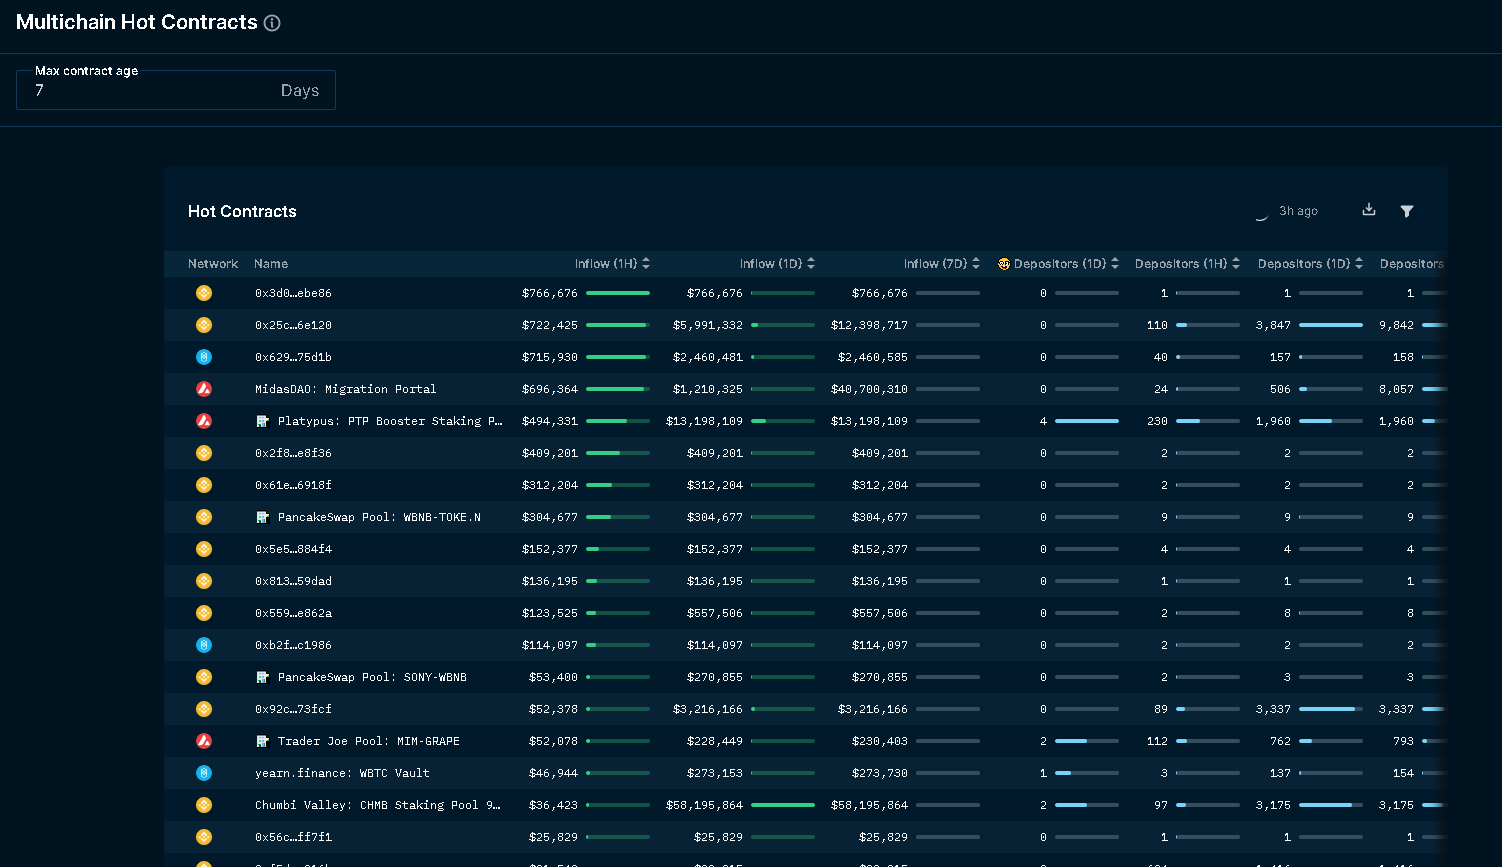Open the Hot Contracts filter icon
The image size is (1502, 867).
pos(1407,211)
